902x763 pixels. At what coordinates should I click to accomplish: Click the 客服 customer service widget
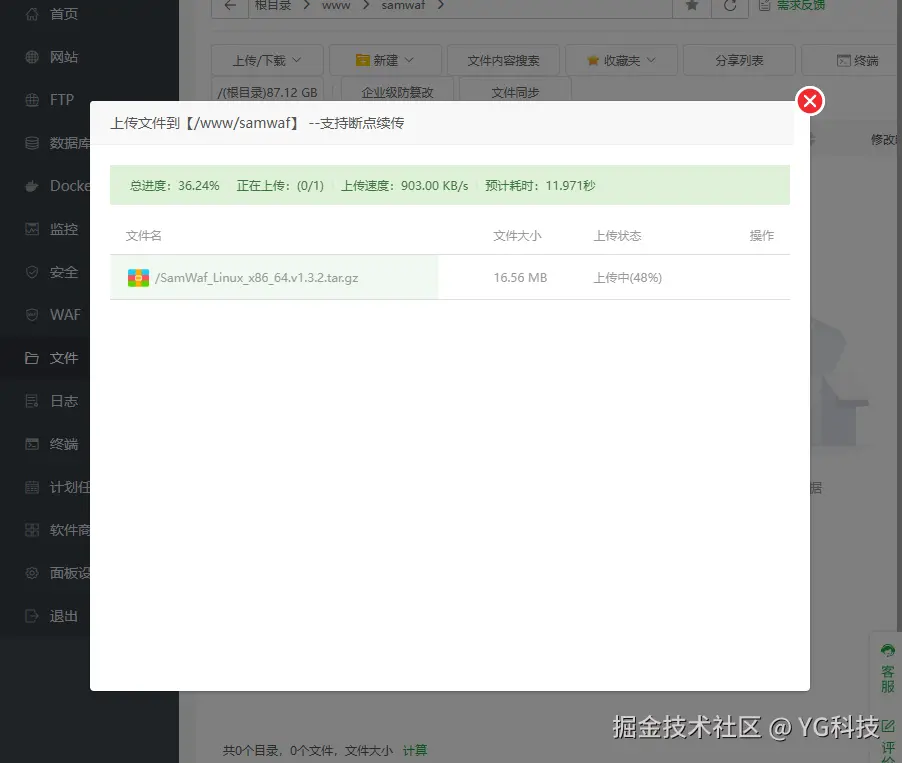click(888, 670)
